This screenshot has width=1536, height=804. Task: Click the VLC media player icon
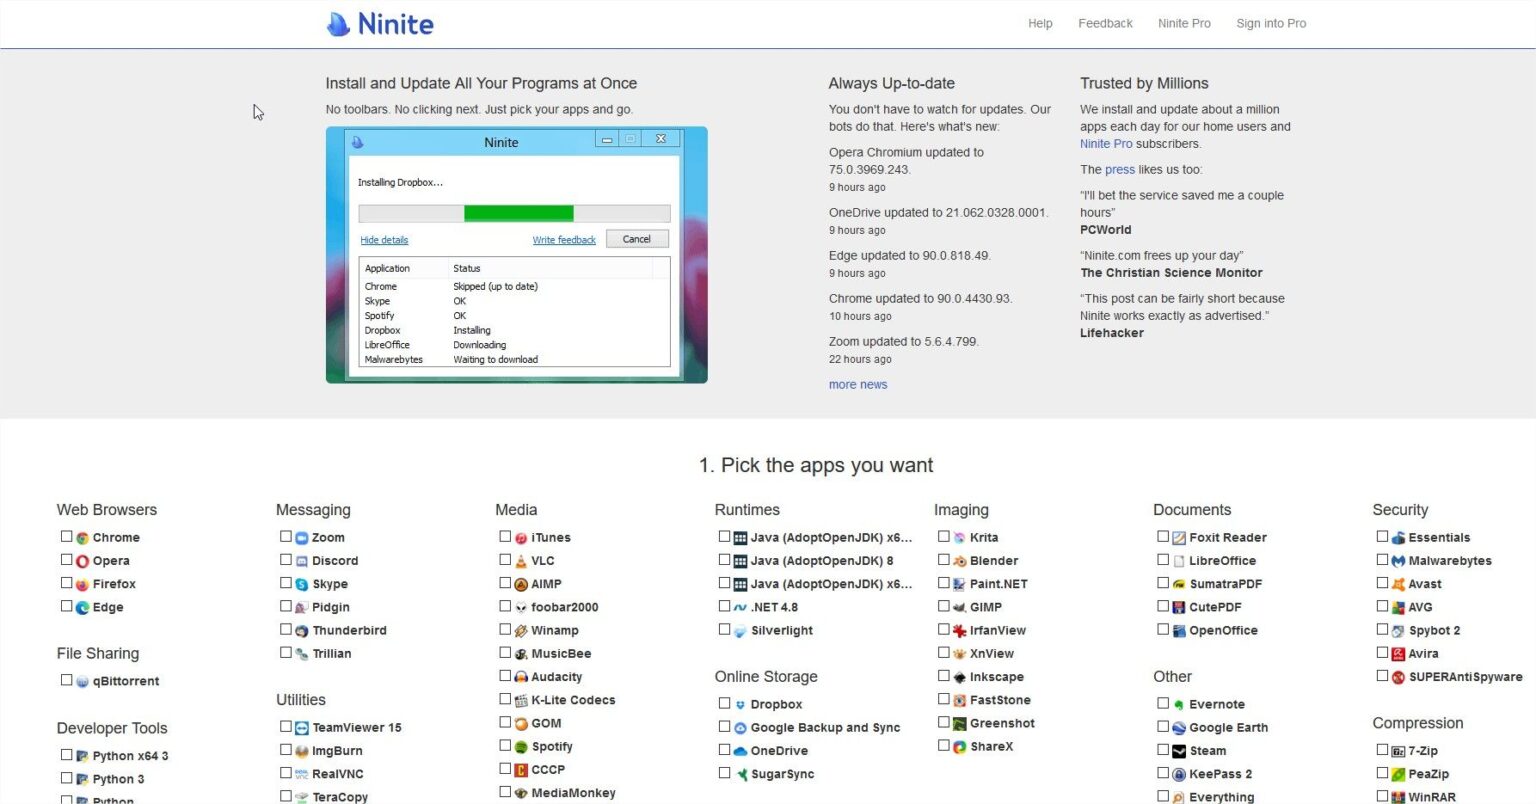point(520,560)
